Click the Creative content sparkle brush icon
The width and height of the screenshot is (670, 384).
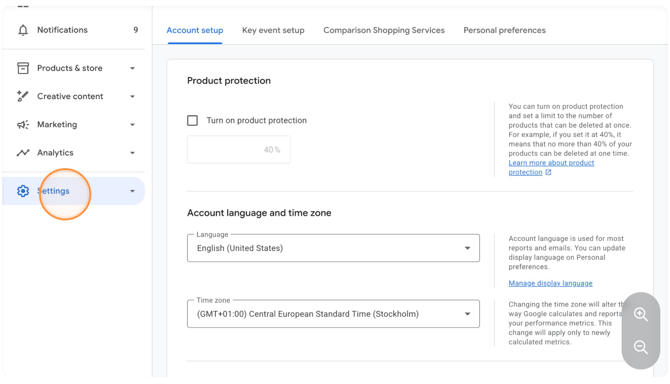(x=23, y=96)
